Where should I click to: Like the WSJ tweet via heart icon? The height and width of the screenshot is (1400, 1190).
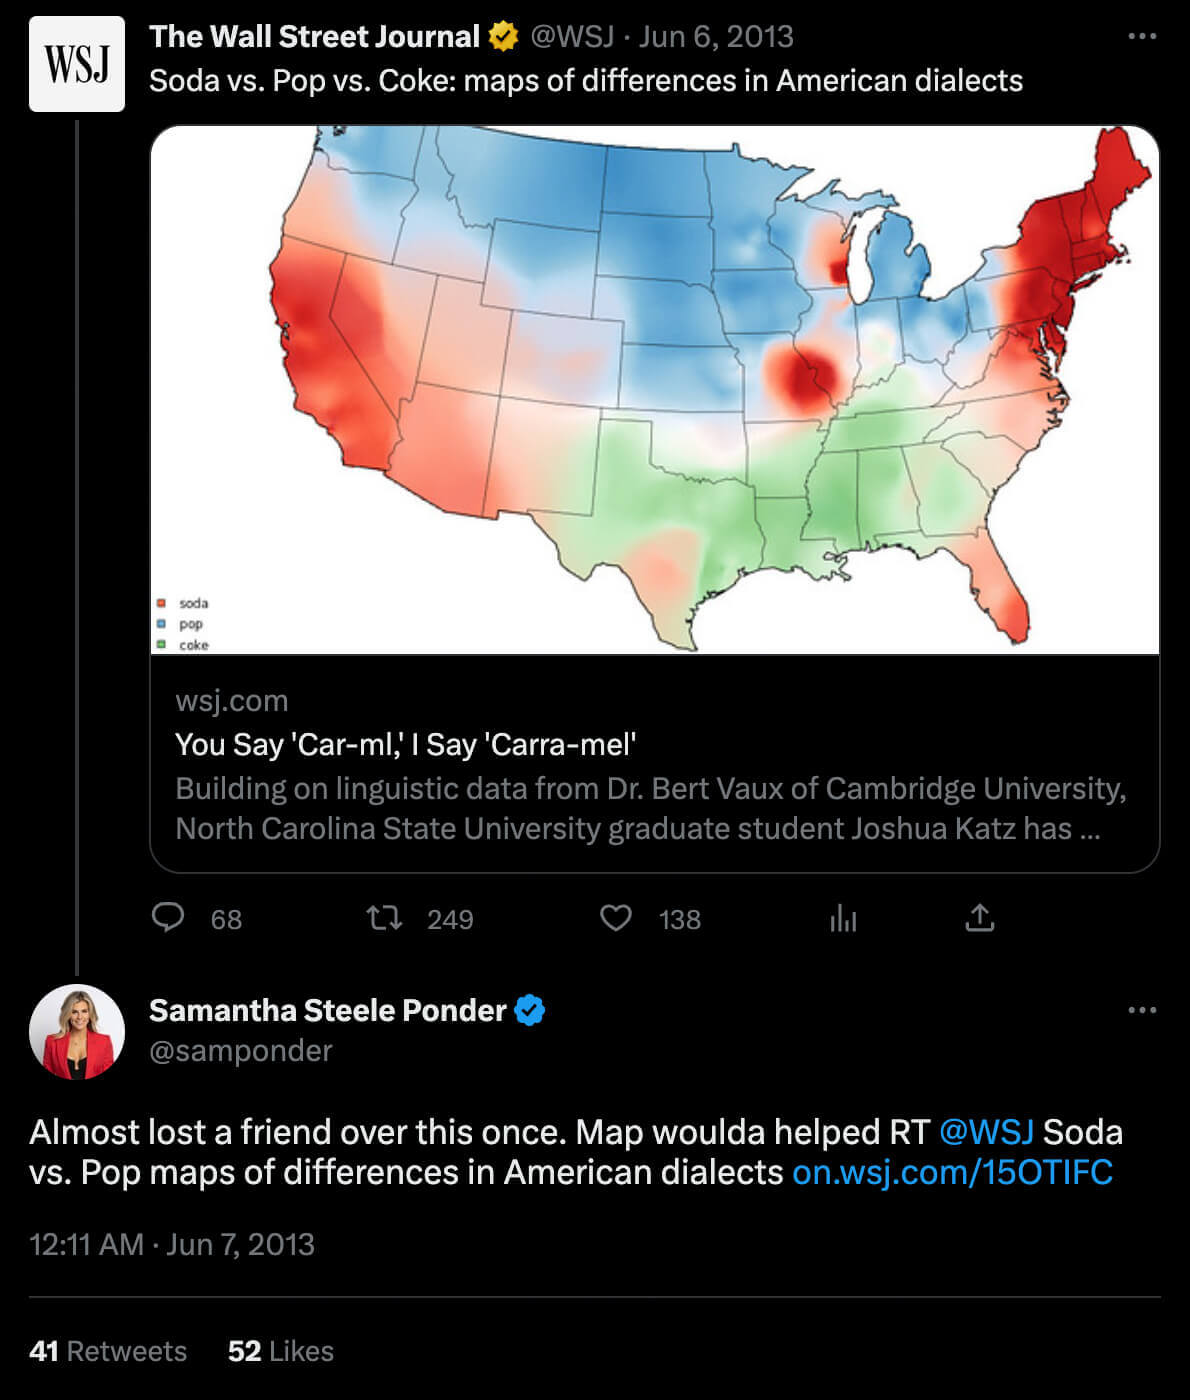pyautogui.click(x=616, y=917)
